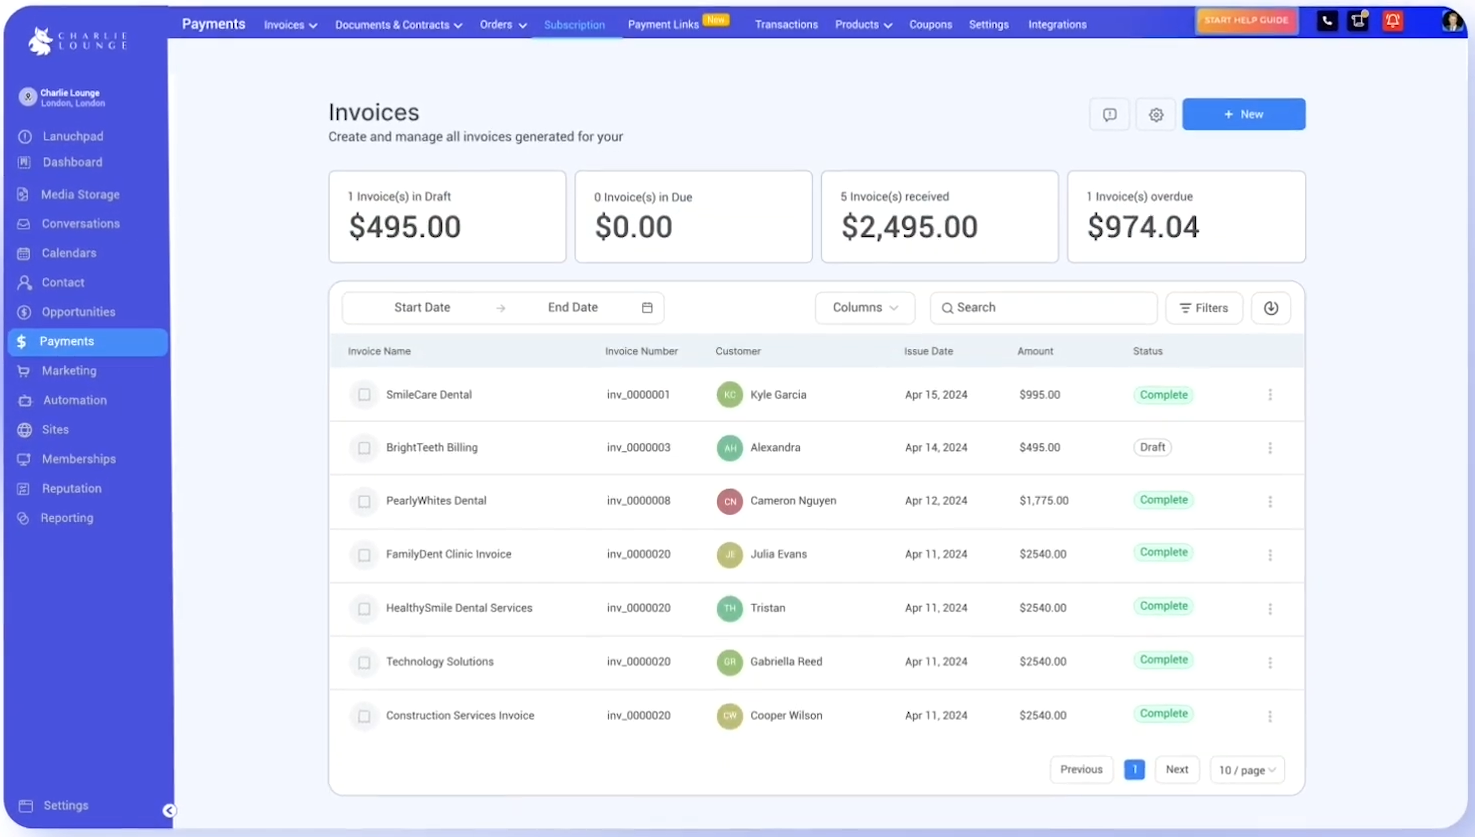Screen dimensions: 1475x837
Task: Select Payments in the sidebar
Action: coord(87,341)
